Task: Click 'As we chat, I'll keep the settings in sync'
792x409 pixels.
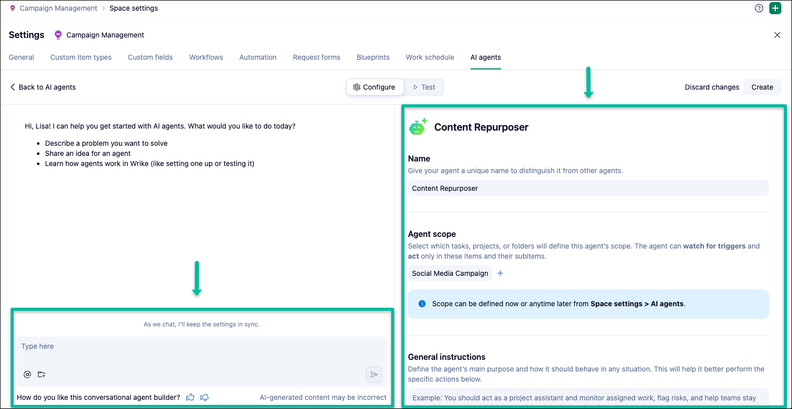Action: click(201, 324)
